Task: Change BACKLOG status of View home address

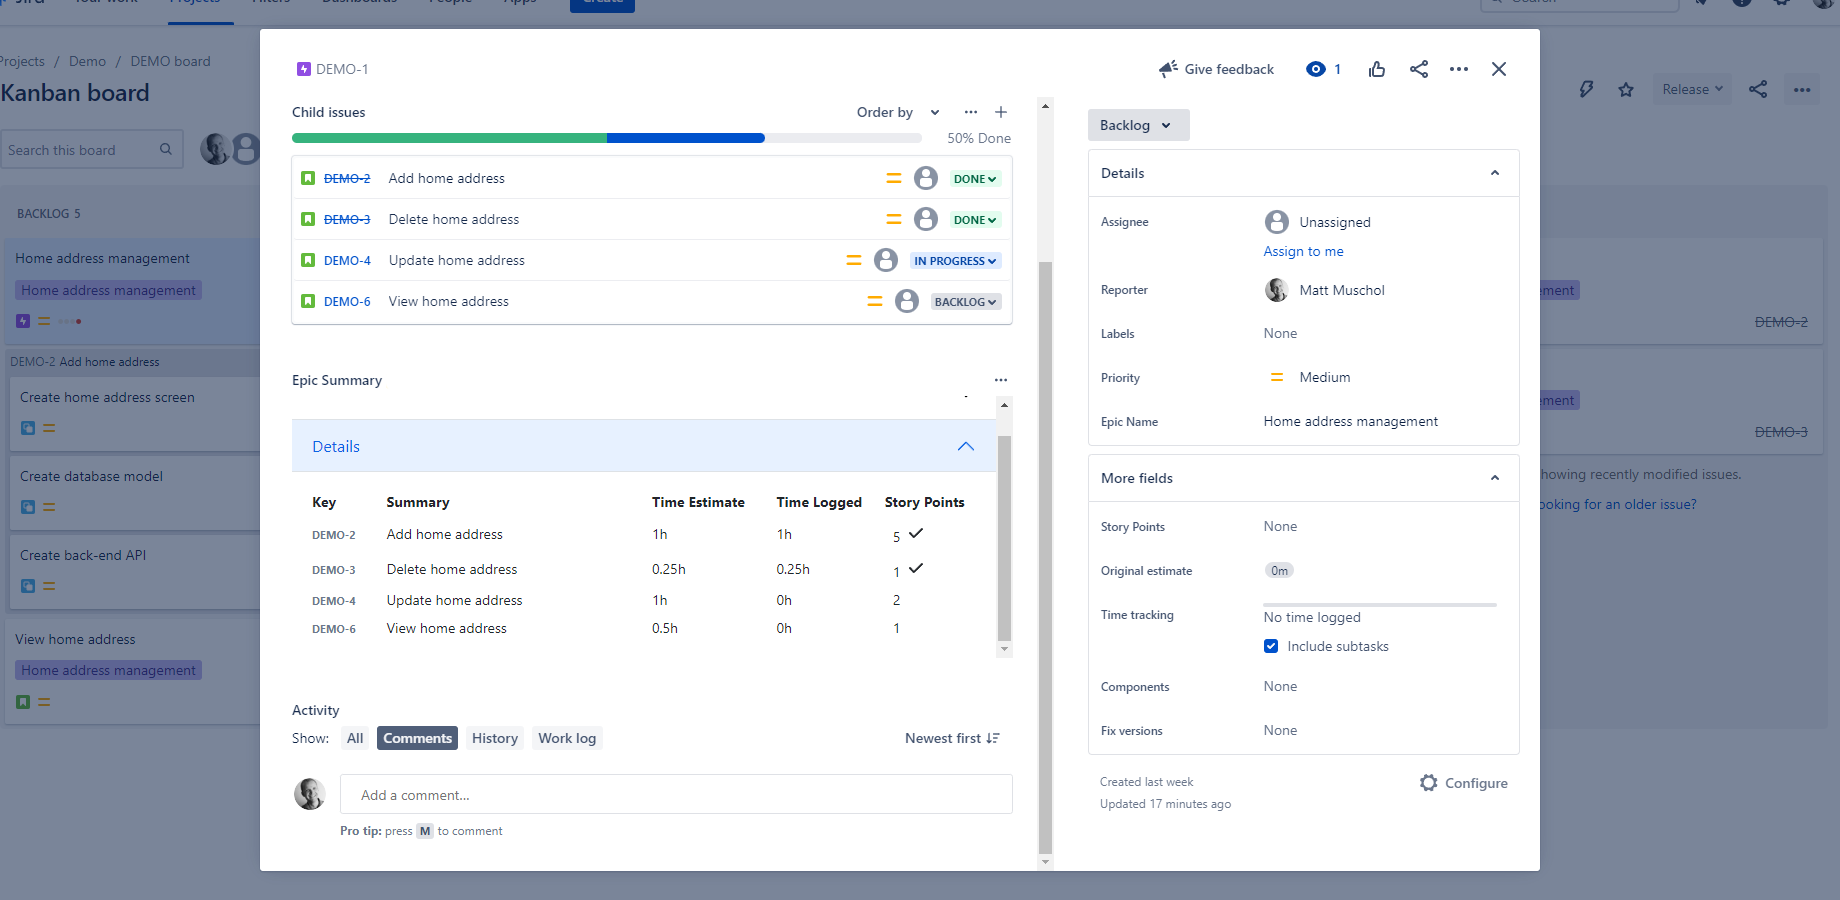Action: (x=966, y=302)
